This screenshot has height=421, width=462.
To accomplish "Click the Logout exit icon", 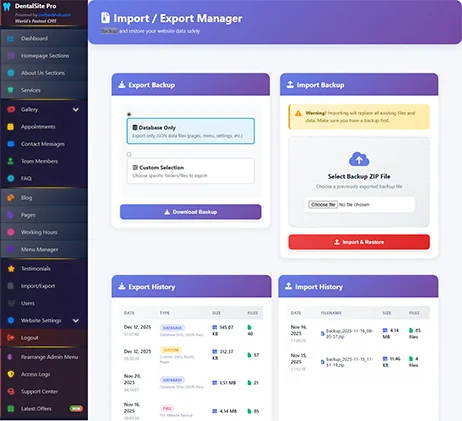I will tap(11, 338).
